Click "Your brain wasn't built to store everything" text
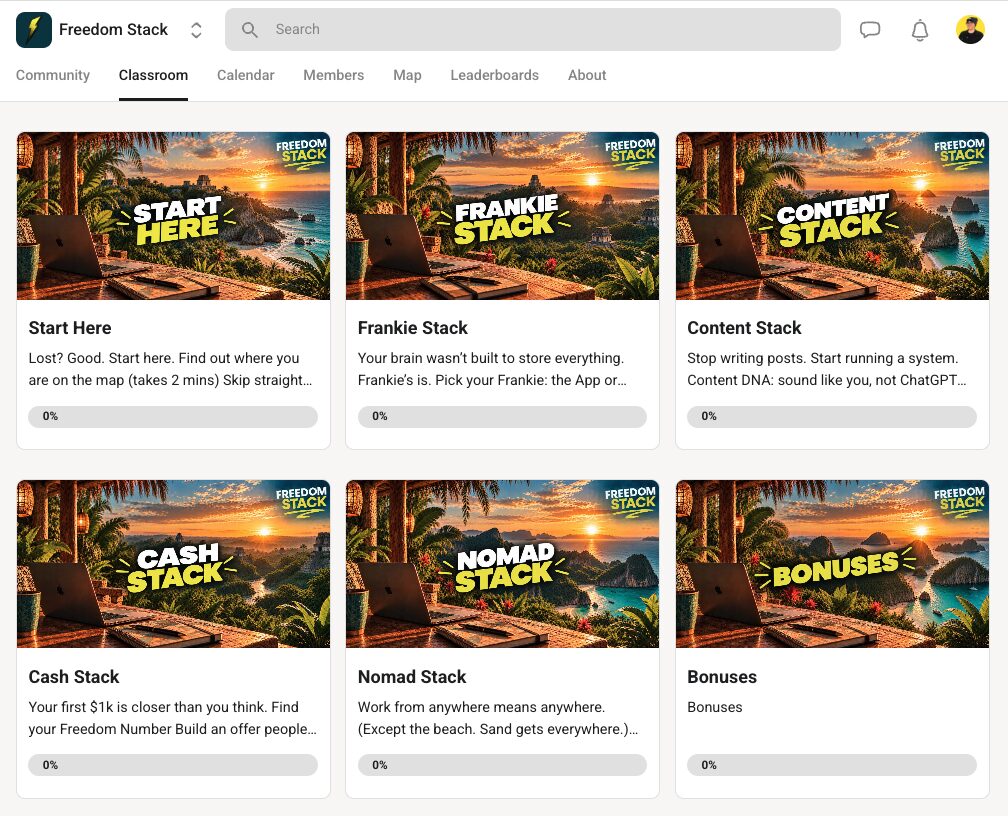The image size is (1008, 816). pos(492,369)
